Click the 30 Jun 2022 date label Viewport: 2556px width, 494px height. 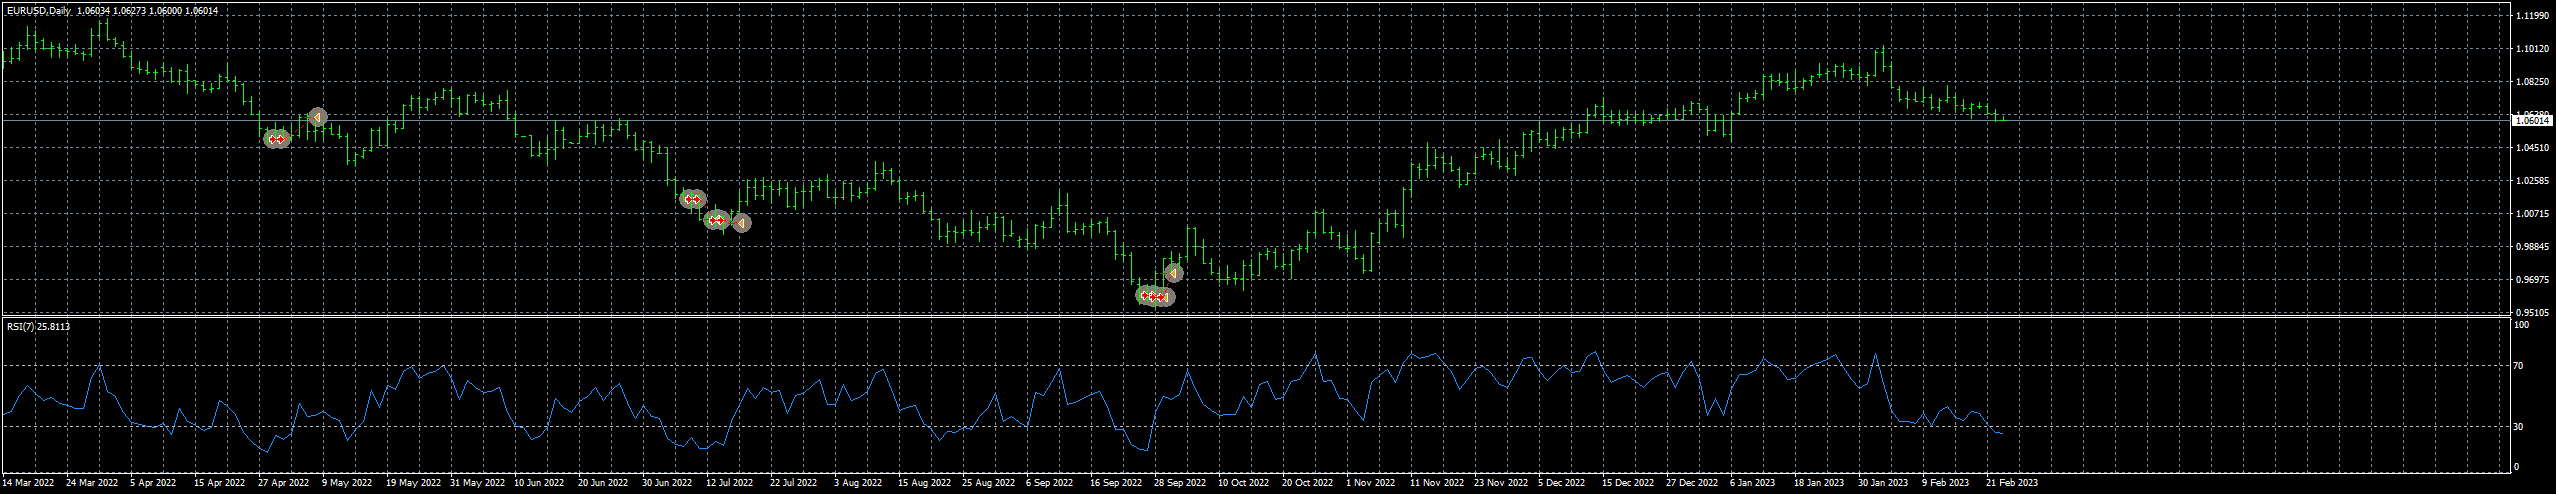click(667, 482)
